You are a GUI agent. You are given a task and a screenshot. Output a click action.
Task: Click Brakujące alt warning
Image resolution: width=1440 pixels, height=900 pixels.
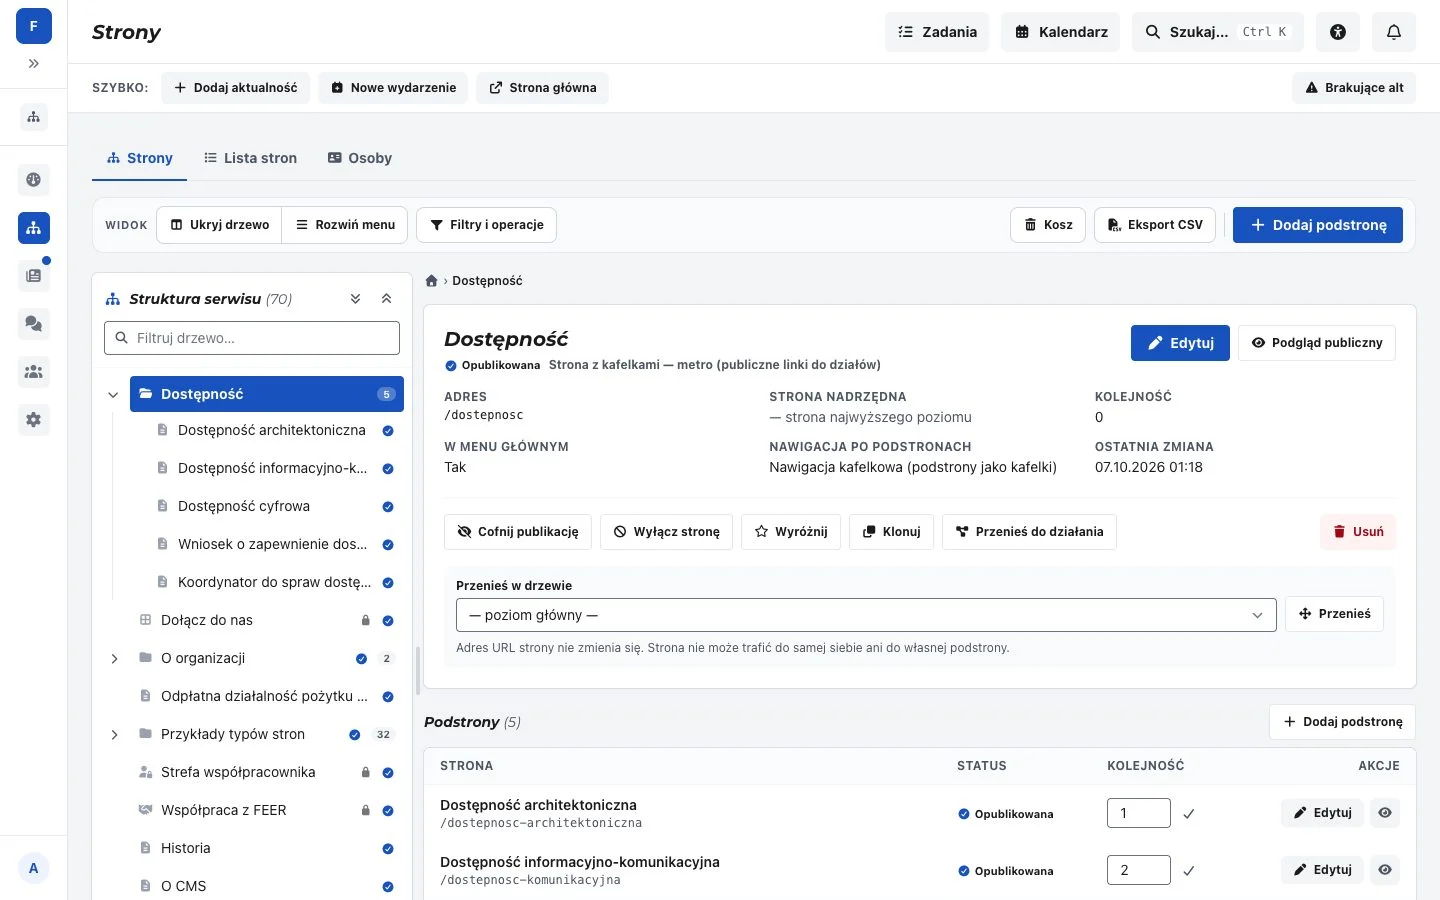point(1354,88)
